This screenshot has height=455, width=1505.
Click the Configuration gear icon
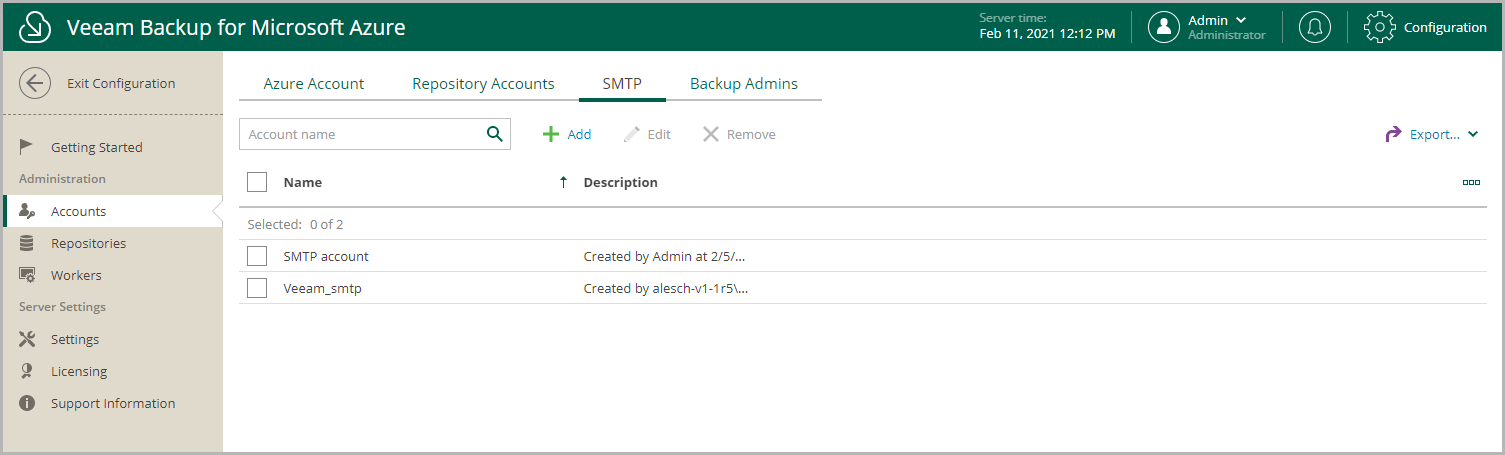[x=1379, y=27]
